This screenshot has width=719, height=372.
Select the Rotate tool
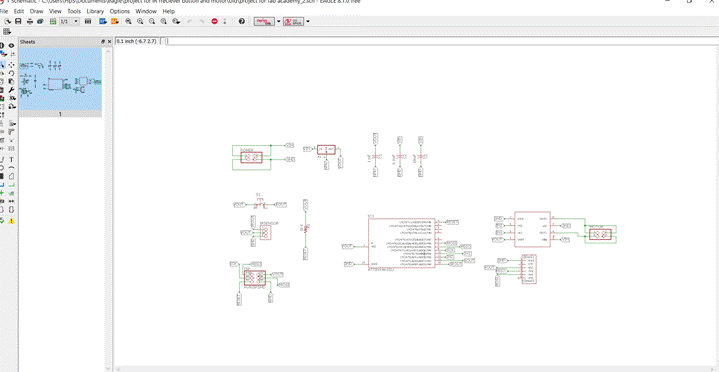12,73
